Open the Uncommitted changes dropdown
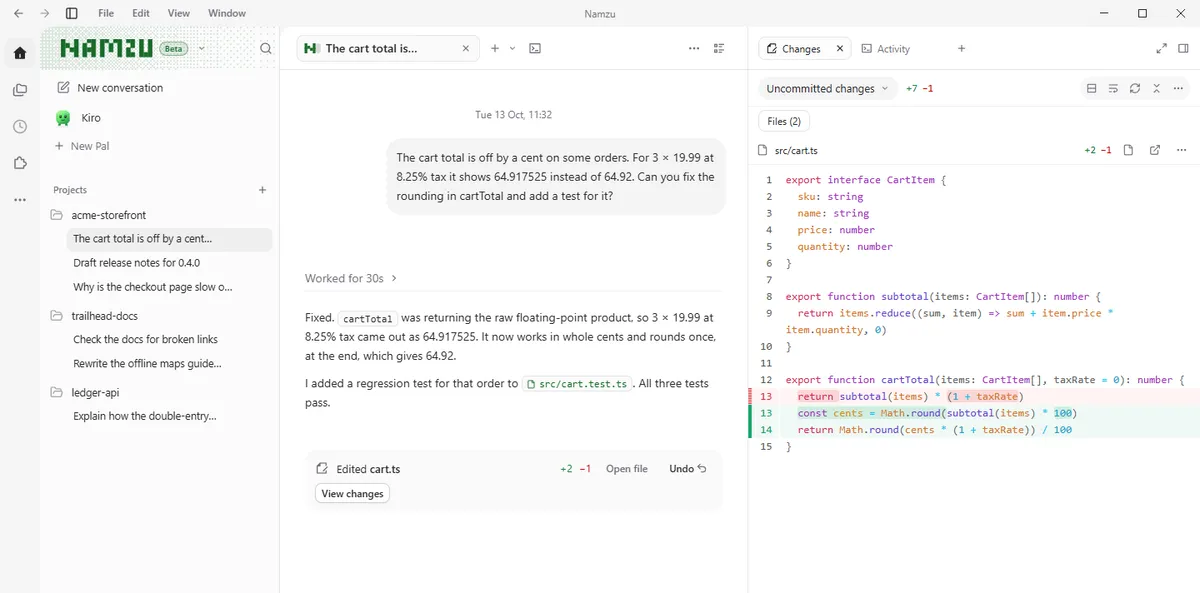The height and width of the screenshot is (593, 1200). coord(827,89)
